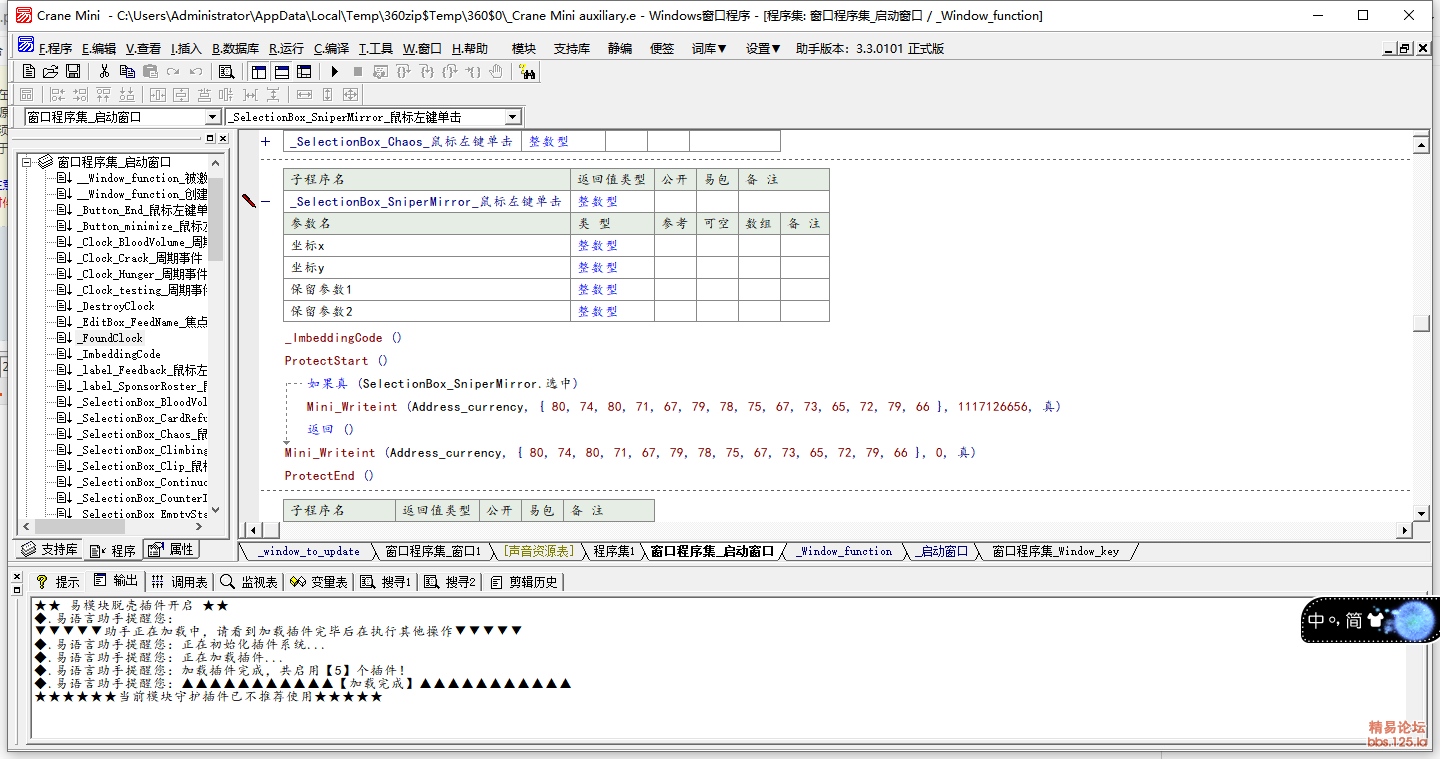Open the T.工具 menu
1440x759 pixels.
376,48
